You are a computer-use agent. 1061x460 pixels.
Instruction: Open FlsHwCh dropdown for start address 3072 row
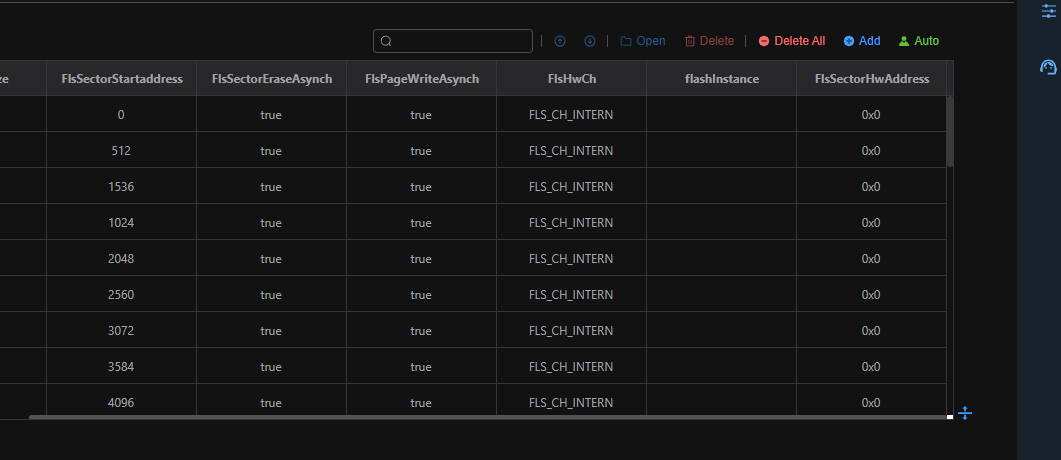tap(571, 331)
